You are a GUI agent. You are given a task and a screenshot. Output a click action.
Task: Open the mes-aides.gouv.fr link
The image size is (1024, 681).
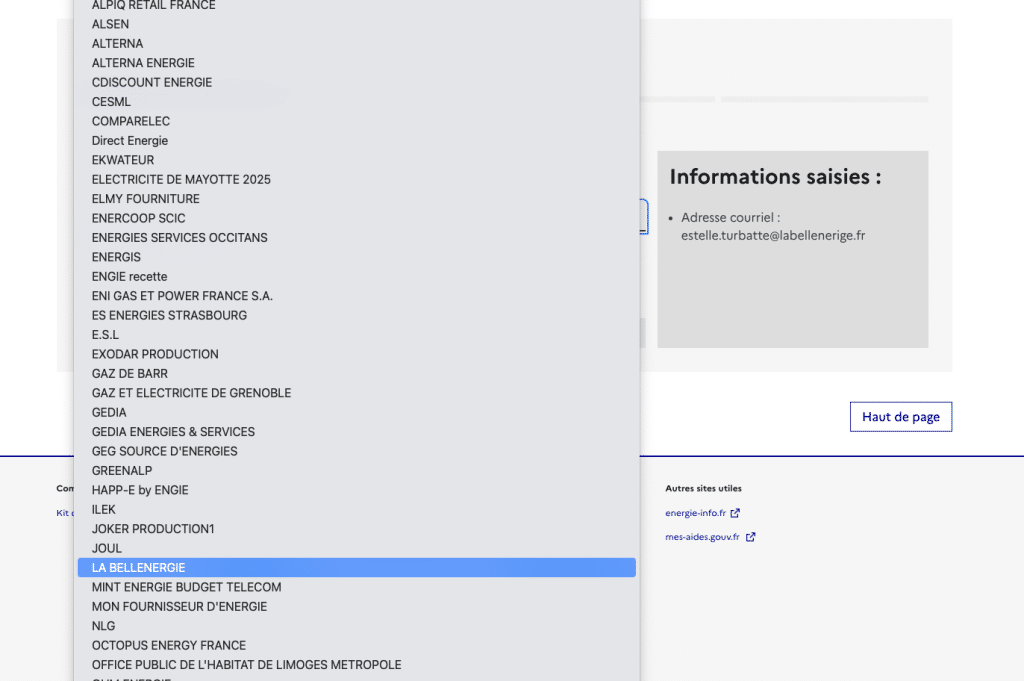pyautogui.click(x=702, y=537)
